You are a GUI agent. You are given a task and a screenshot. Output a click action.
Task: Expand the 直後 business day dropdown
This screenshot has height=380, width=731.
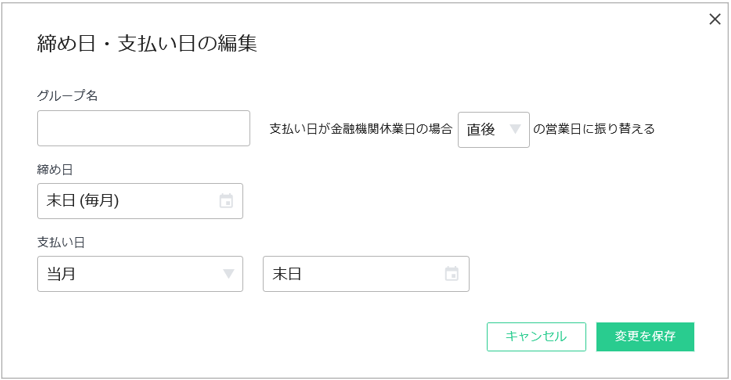494,130
